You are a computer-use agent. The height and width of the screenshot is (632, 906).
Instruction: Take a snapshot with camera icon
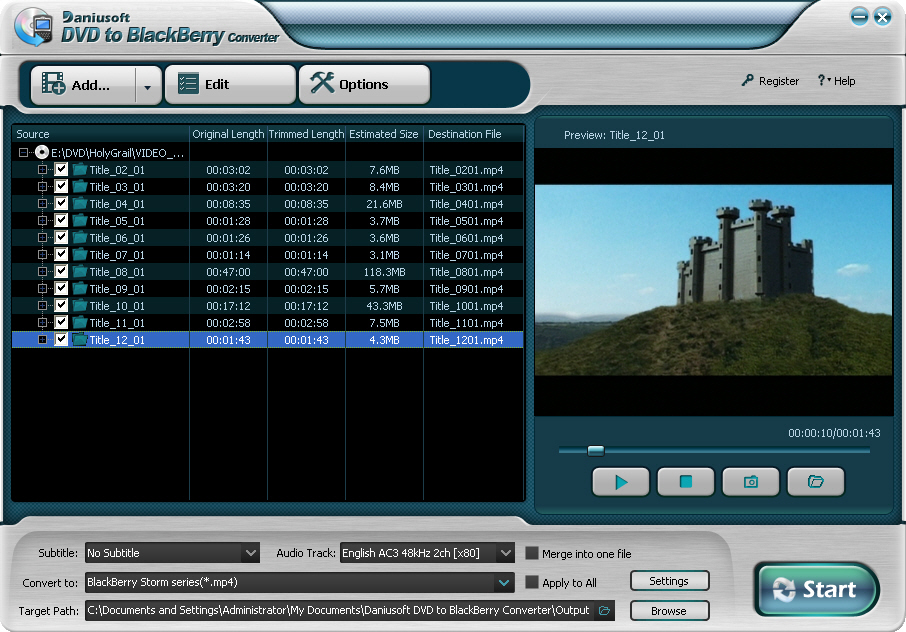tap(751, 482)
